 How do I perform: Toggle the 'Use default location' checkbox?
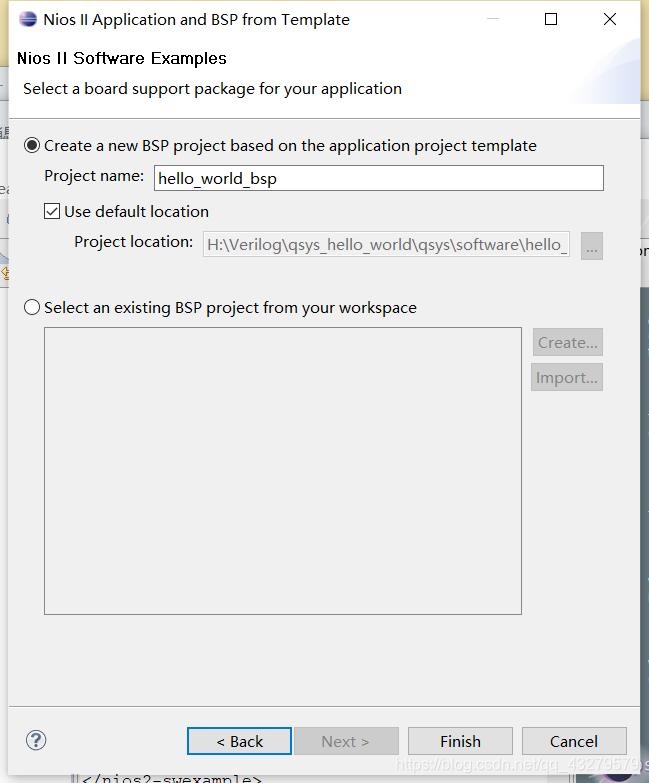point(52,211)
